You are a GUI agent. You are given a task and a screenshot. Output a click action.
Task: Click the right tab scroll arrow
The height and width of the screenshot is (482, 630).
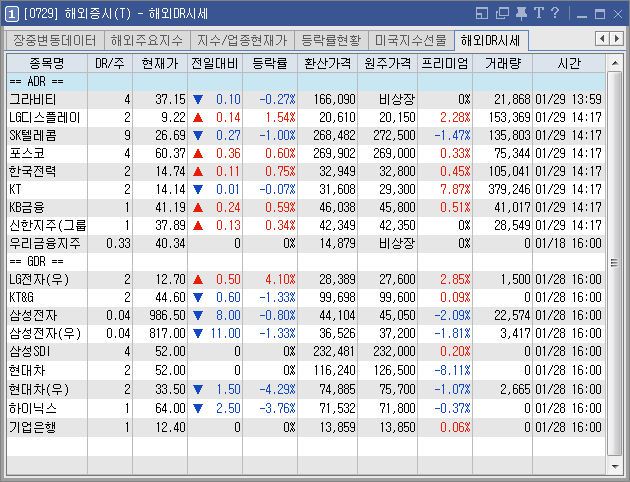(616, 39)
